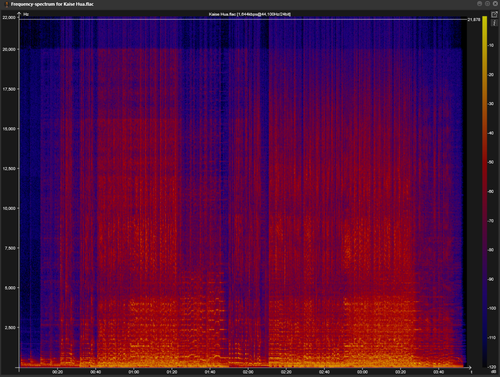The height and width of the screenshot is (377, 500).
Task: Click the -30 dB scale label
Action: click(491, 104)
